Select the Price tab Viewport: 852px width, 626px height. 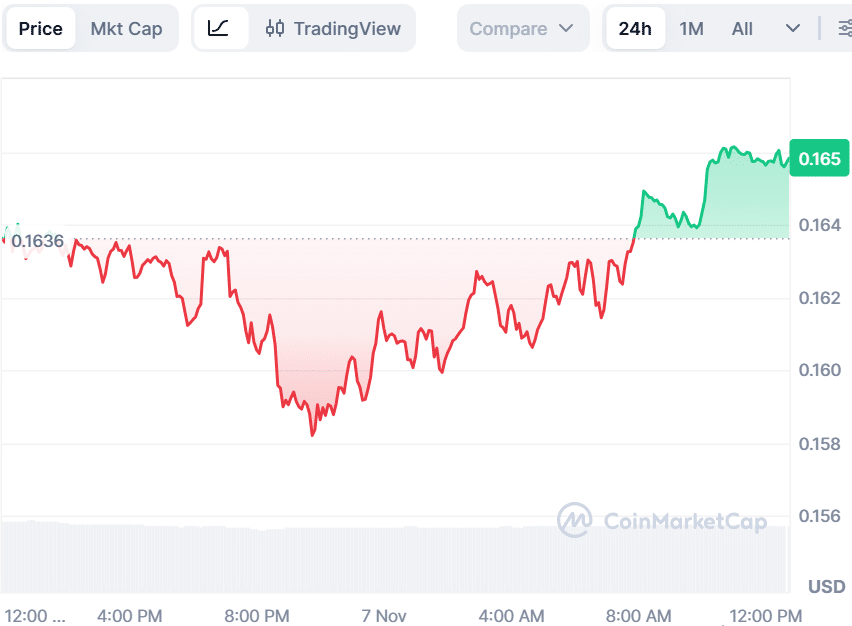pos(40,28)
